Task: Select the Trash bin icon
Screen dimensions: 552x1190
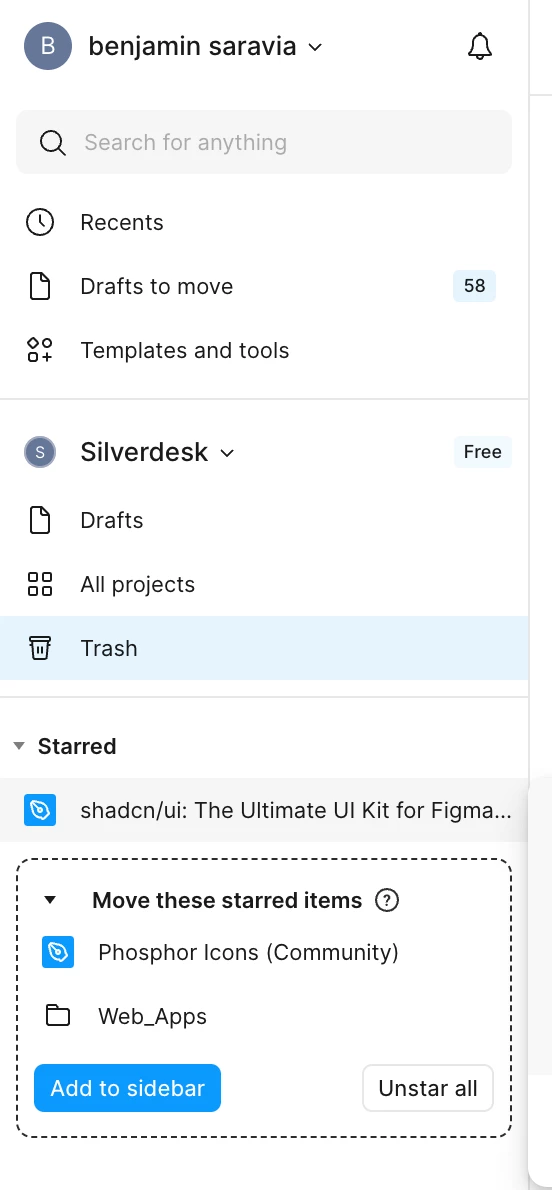Action: [x=39, y=648]
